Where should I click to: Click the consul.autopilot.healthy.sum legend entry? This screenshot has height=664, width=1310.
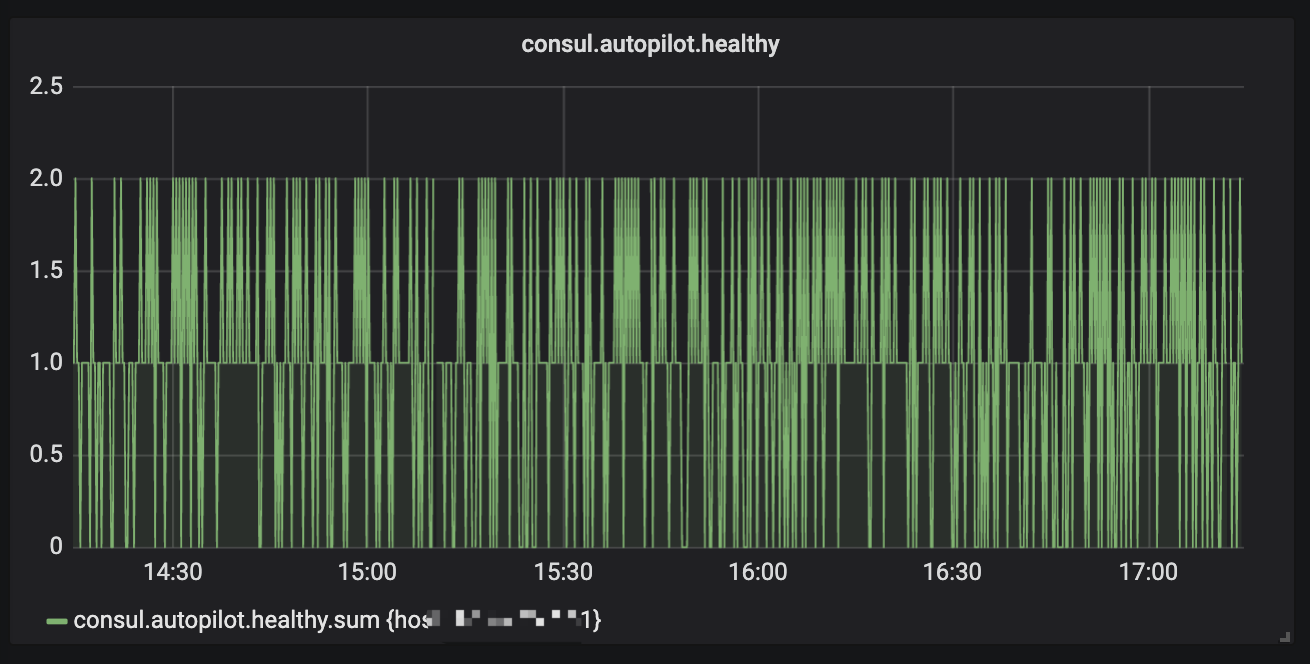click(338, 621)
